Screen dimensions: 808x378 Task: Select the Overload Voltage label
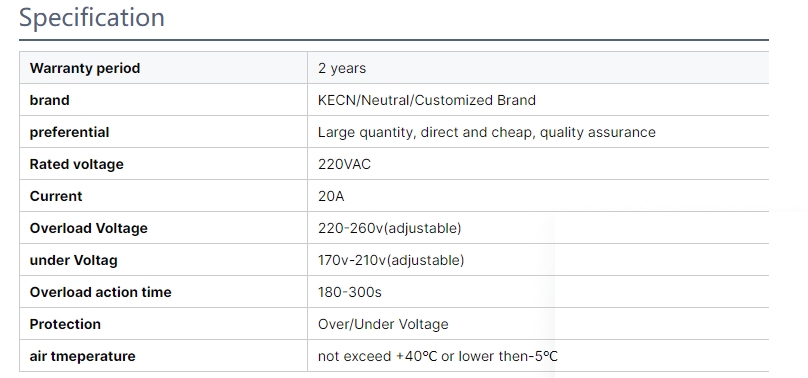pyautogui.click(x=89, y=228)
